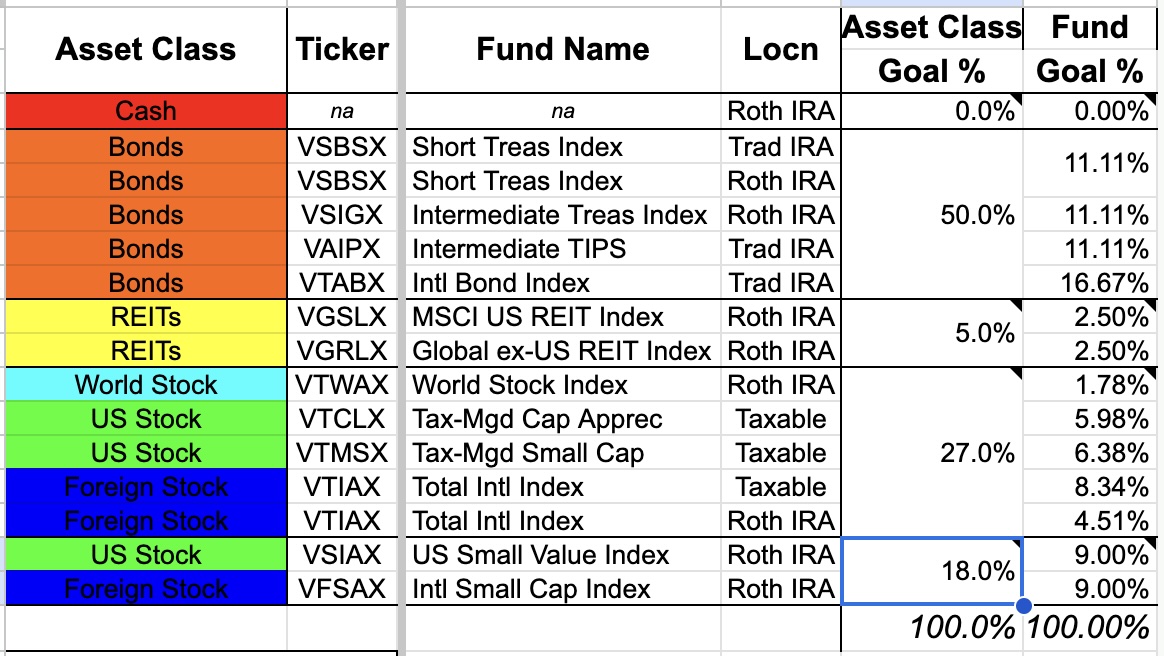
Task: Click the 100.00% fund goal total cell
Action: [x=1091, y=628]
